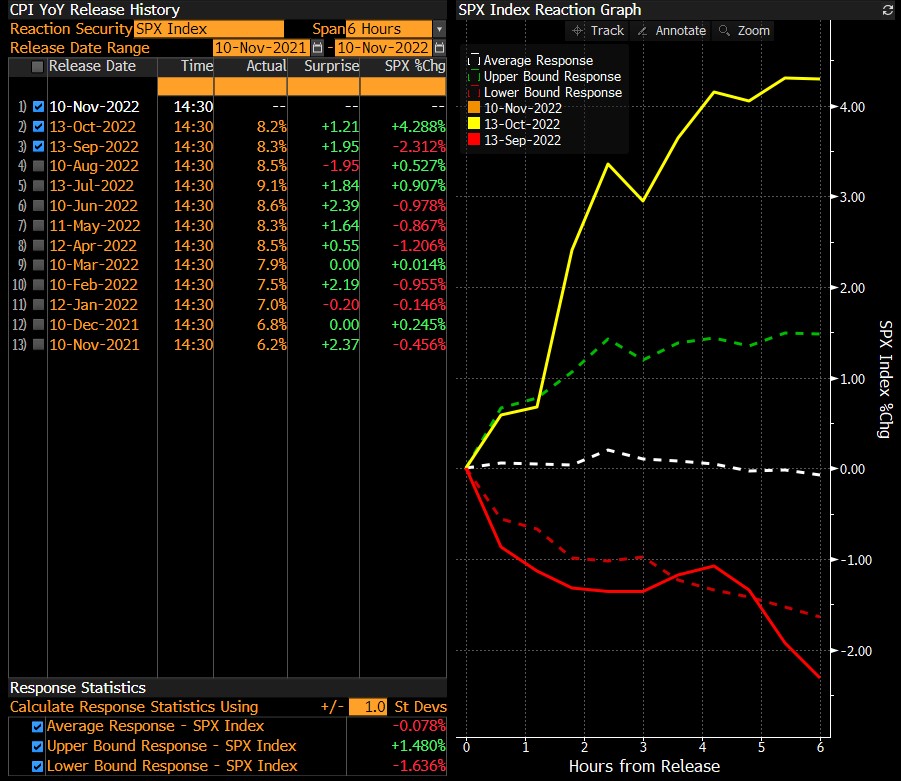901x781 pixels.
Task: Open calendar for end date 10-Nov-2022
Action: click(439, 48)
